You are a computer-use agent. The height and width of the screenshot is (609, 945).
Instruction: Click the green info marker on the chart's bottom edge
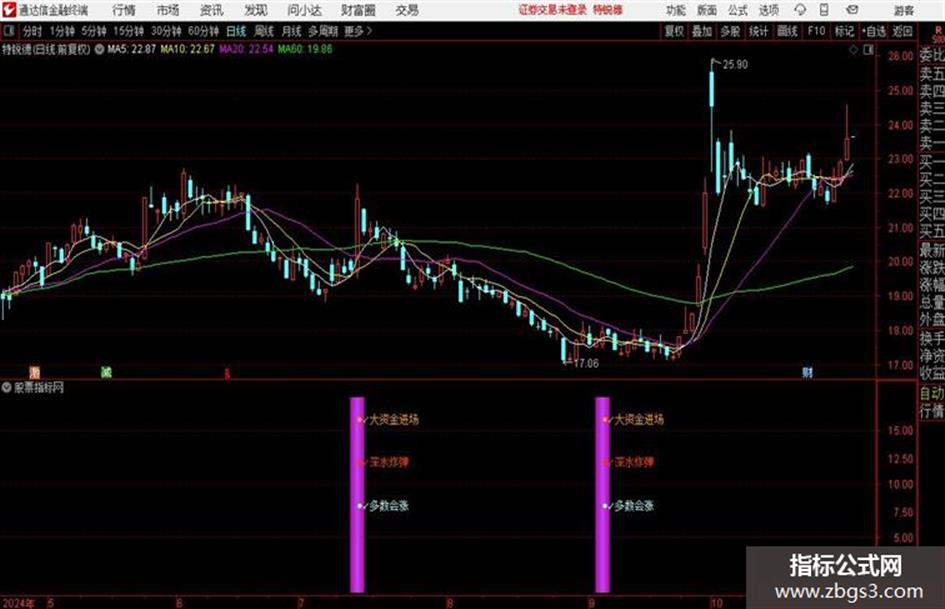click(x=106, y=372)
